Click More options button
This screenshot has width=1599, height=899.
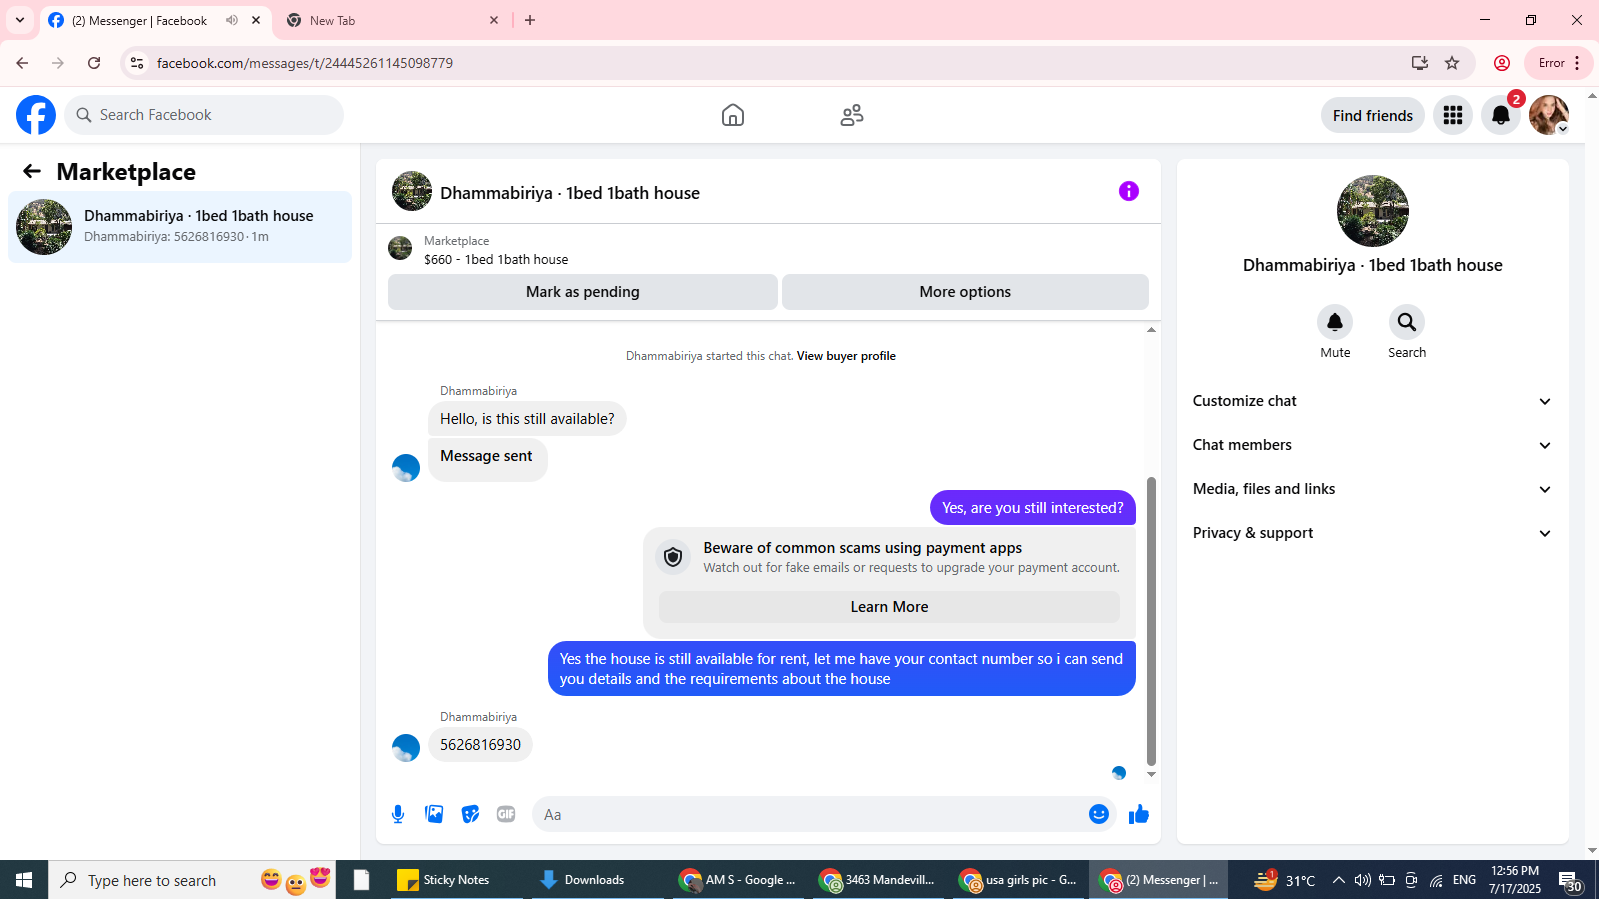pos(965,292)
